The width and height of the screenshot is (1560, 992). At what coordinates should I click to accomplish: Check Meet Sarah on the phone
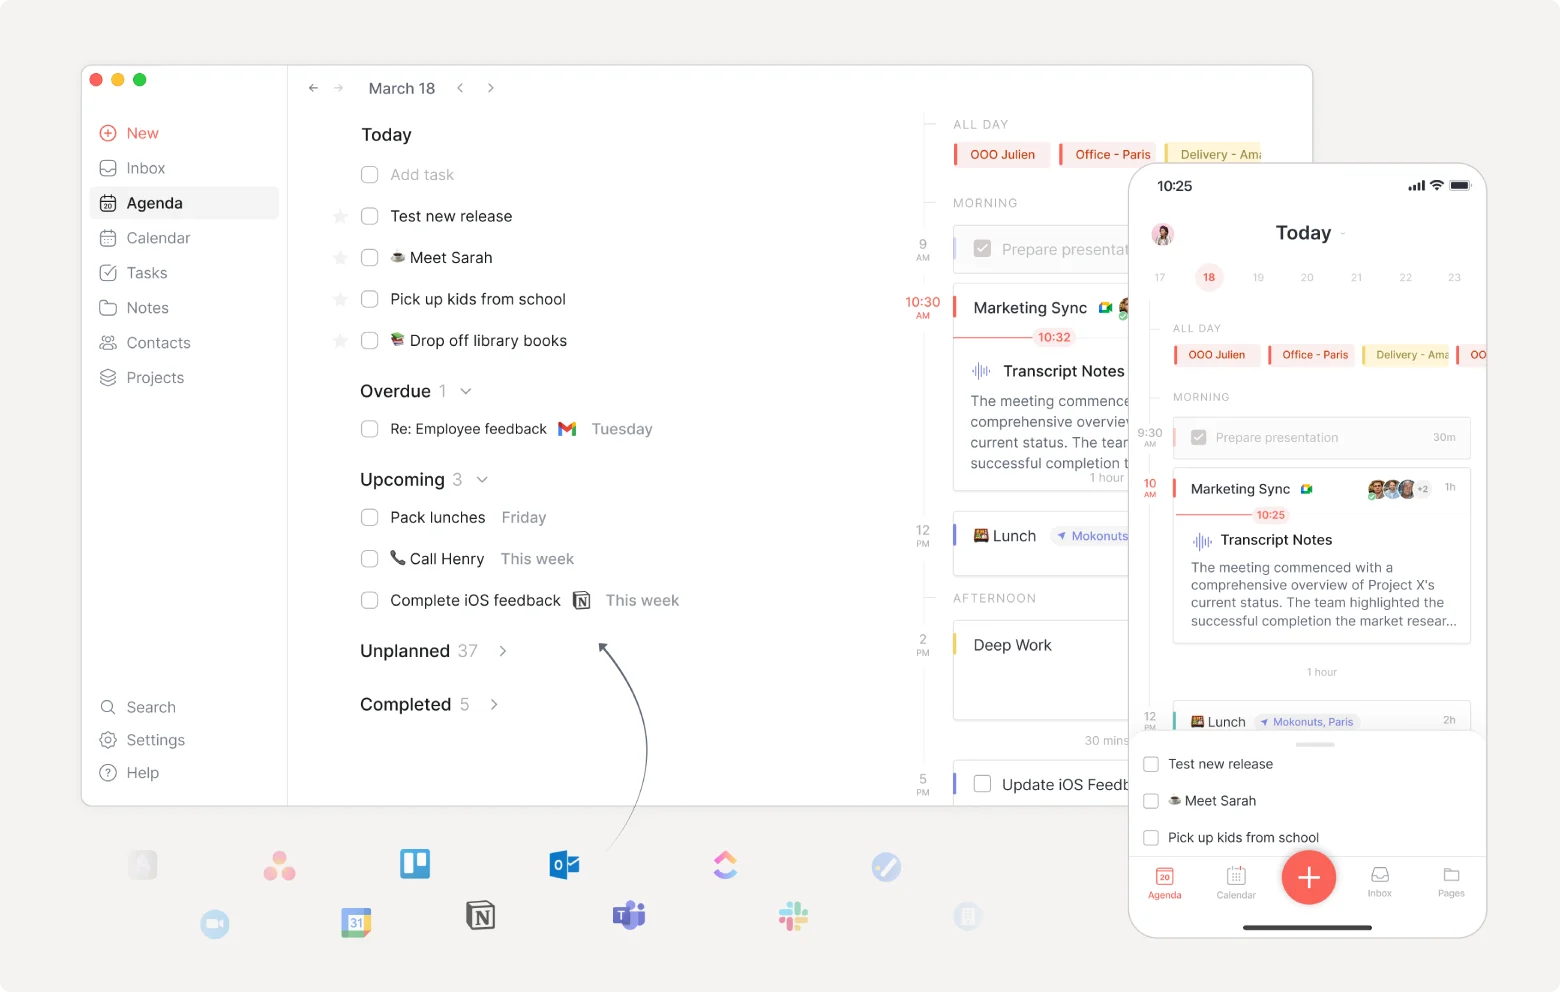point(1151,801)
